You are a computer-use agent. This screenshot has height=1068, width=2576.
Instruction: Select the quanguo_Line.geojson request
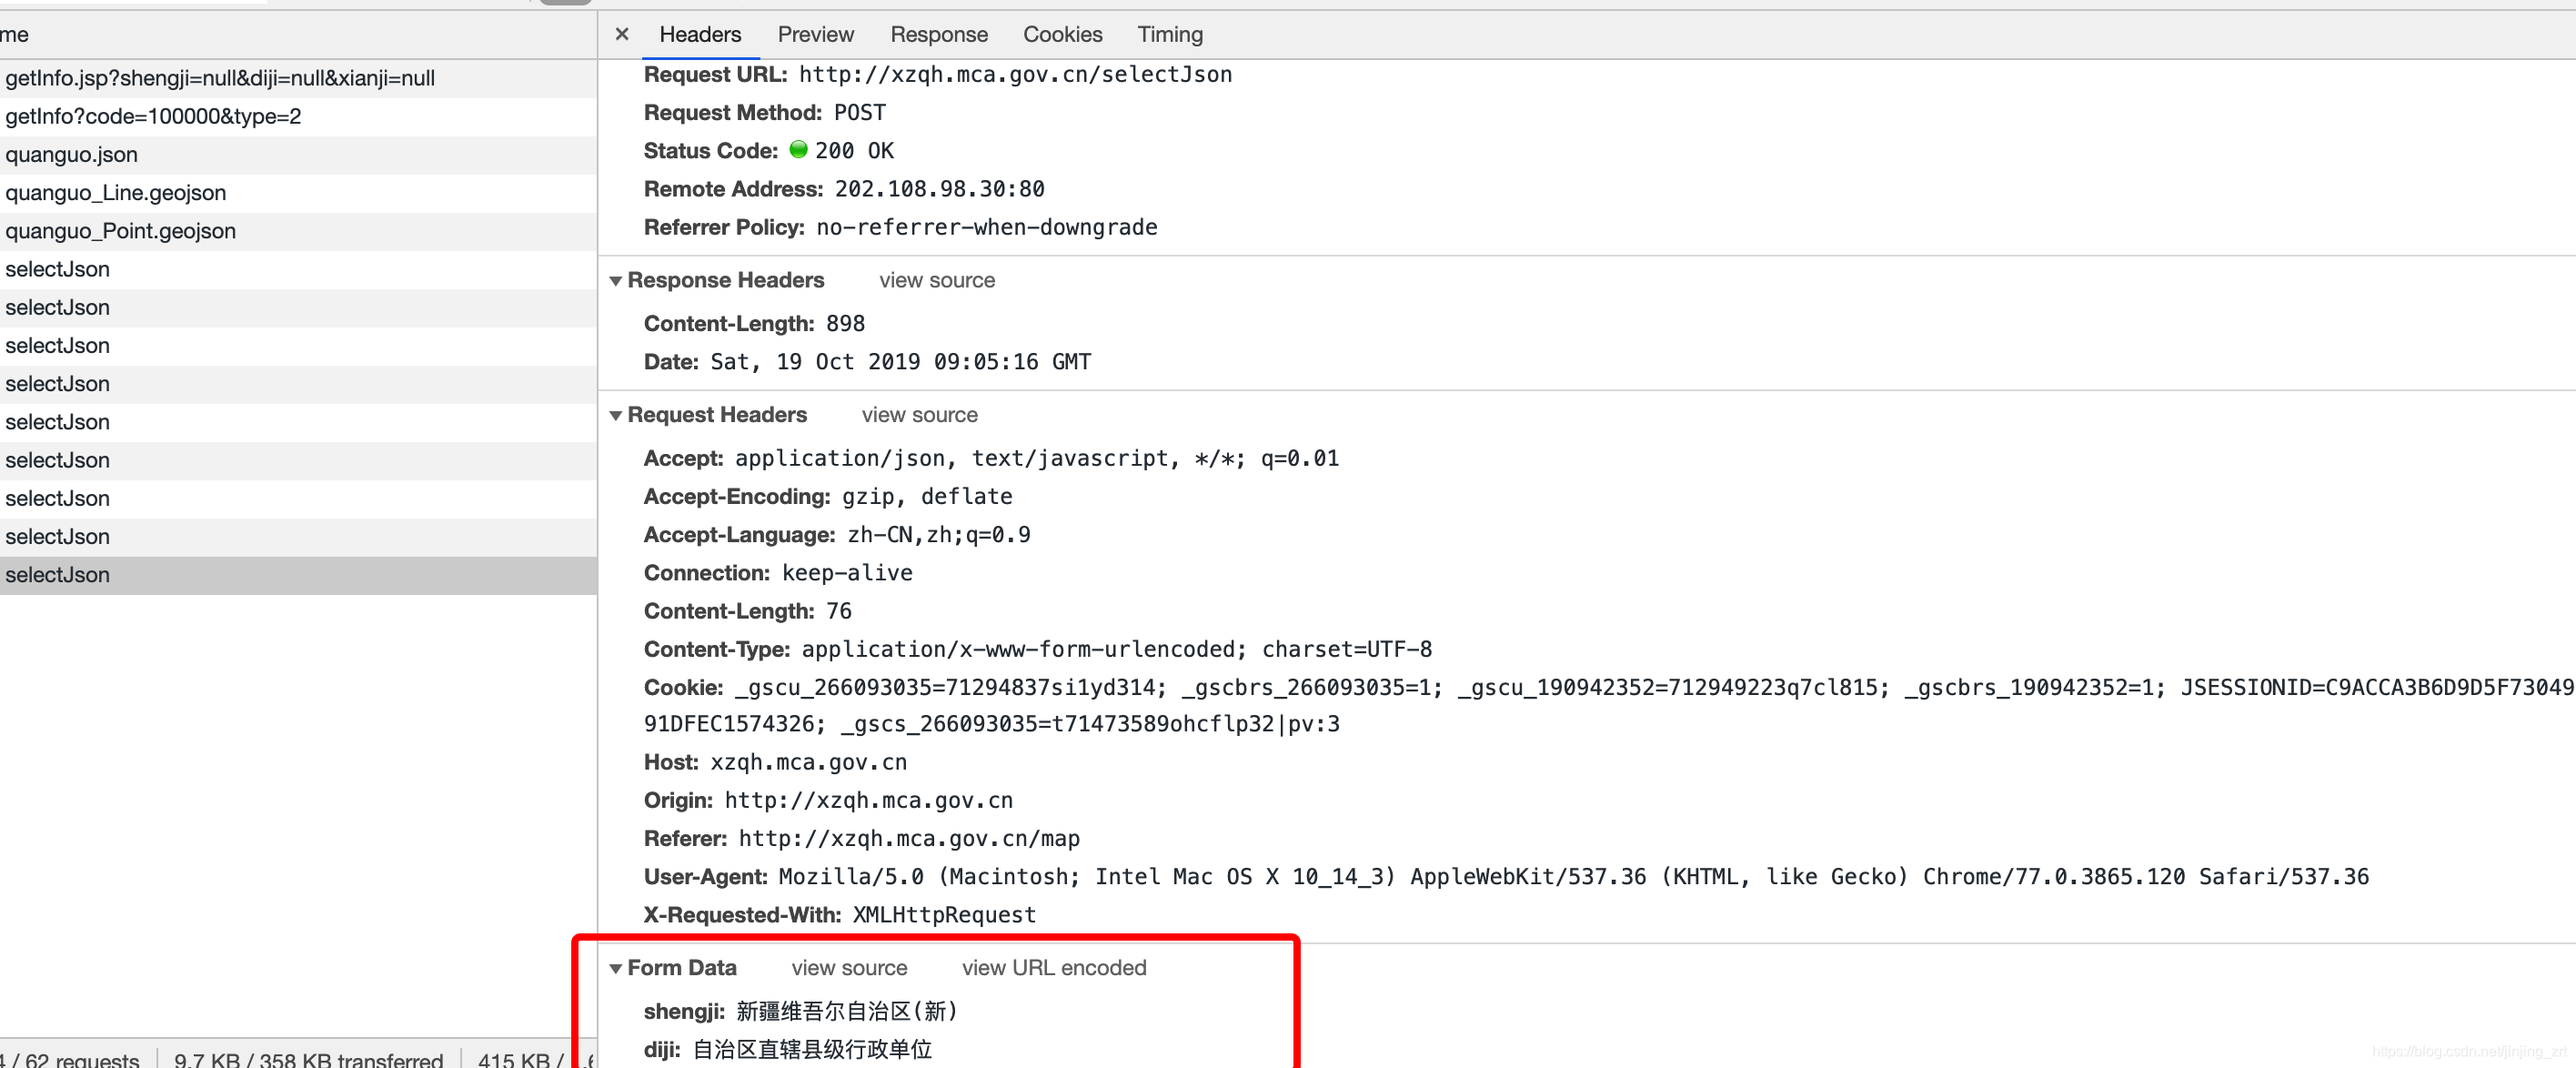click(115, 193)
